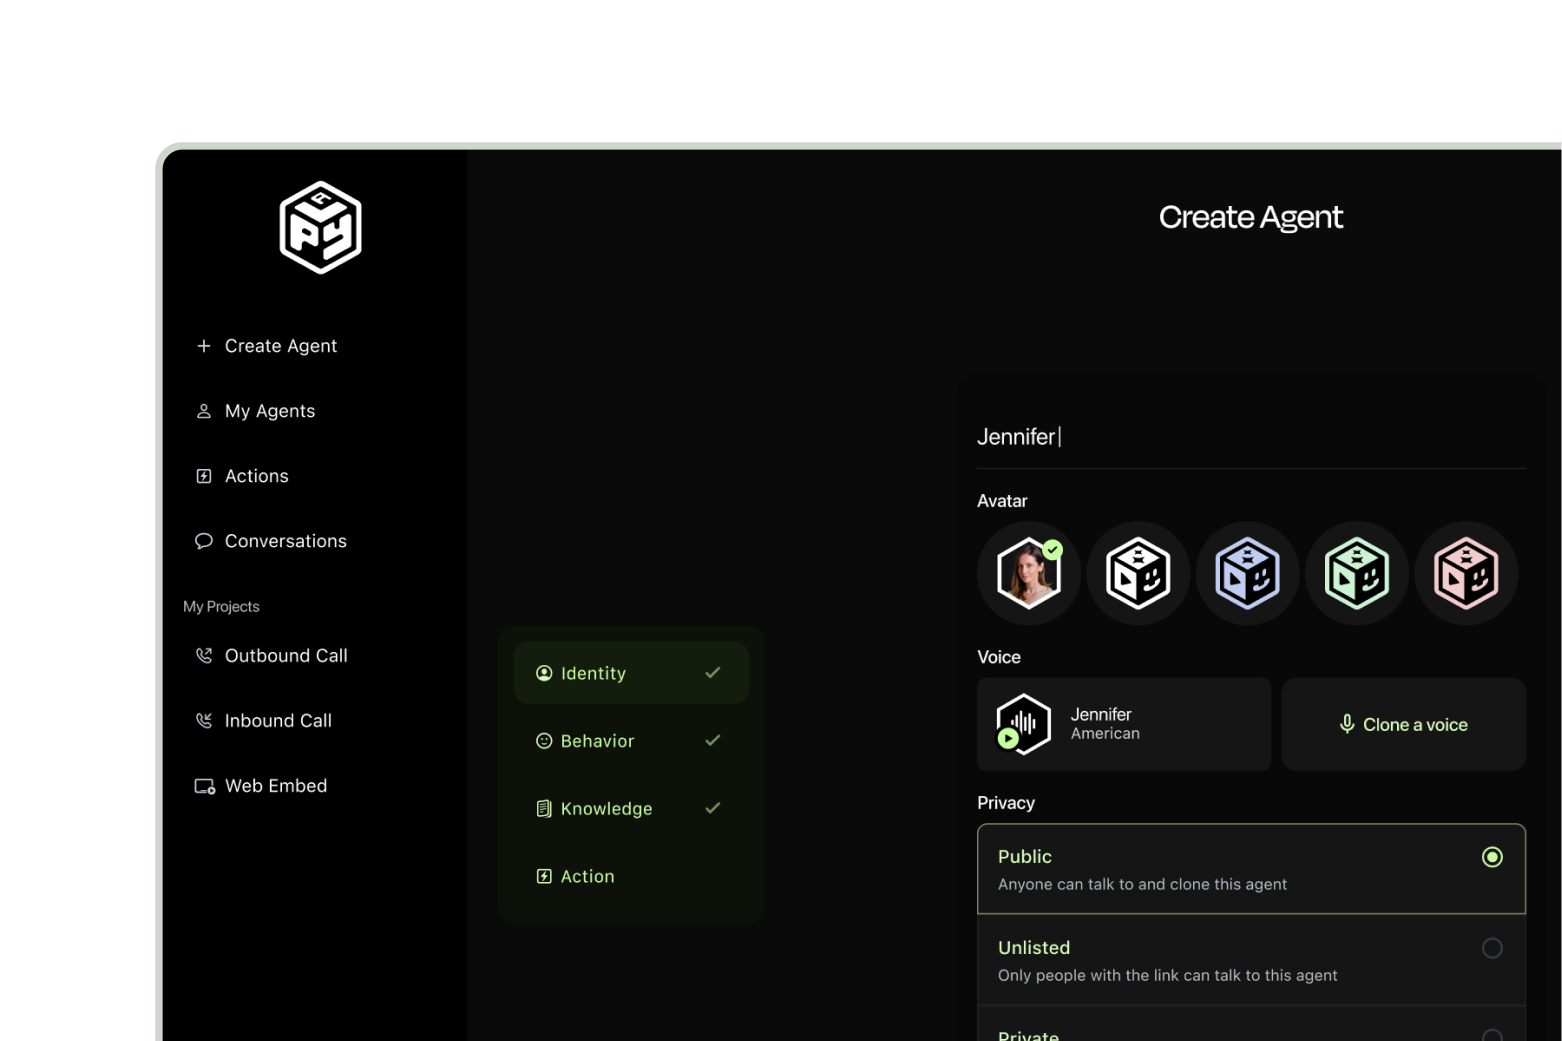This screenshot has height=1041, width=1562.
Task: Open Web Embed via its browser icon
Action: (204, 786)
